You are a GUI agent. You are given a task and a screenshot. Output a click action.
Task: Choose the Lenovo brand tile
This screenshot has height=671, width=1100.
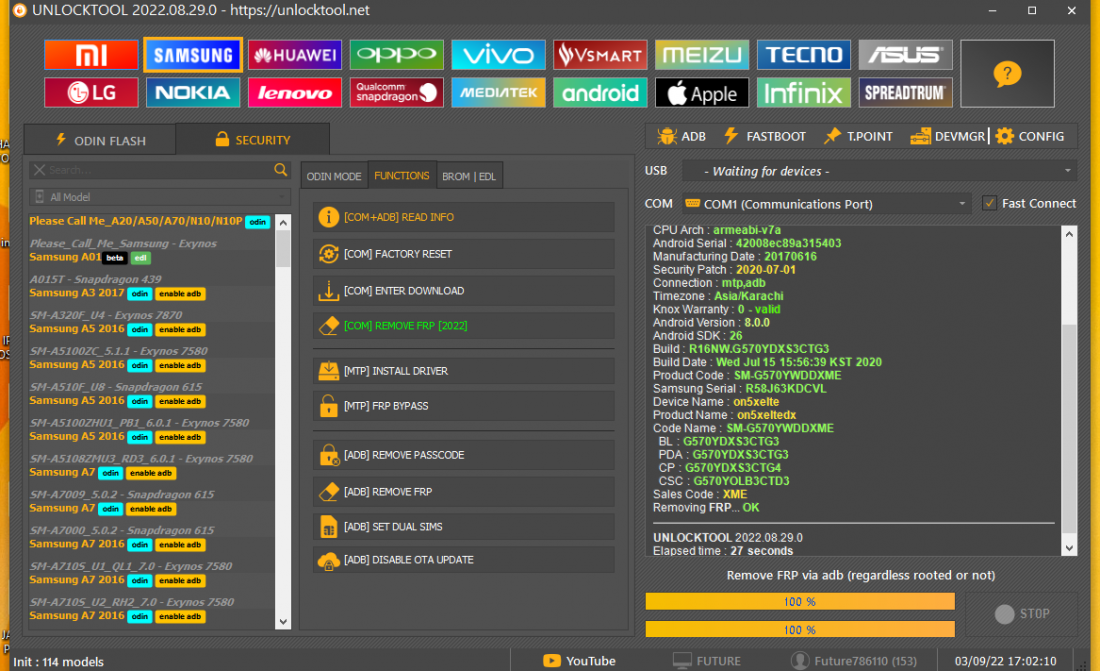pyautogui.click(x=295, y=93)
